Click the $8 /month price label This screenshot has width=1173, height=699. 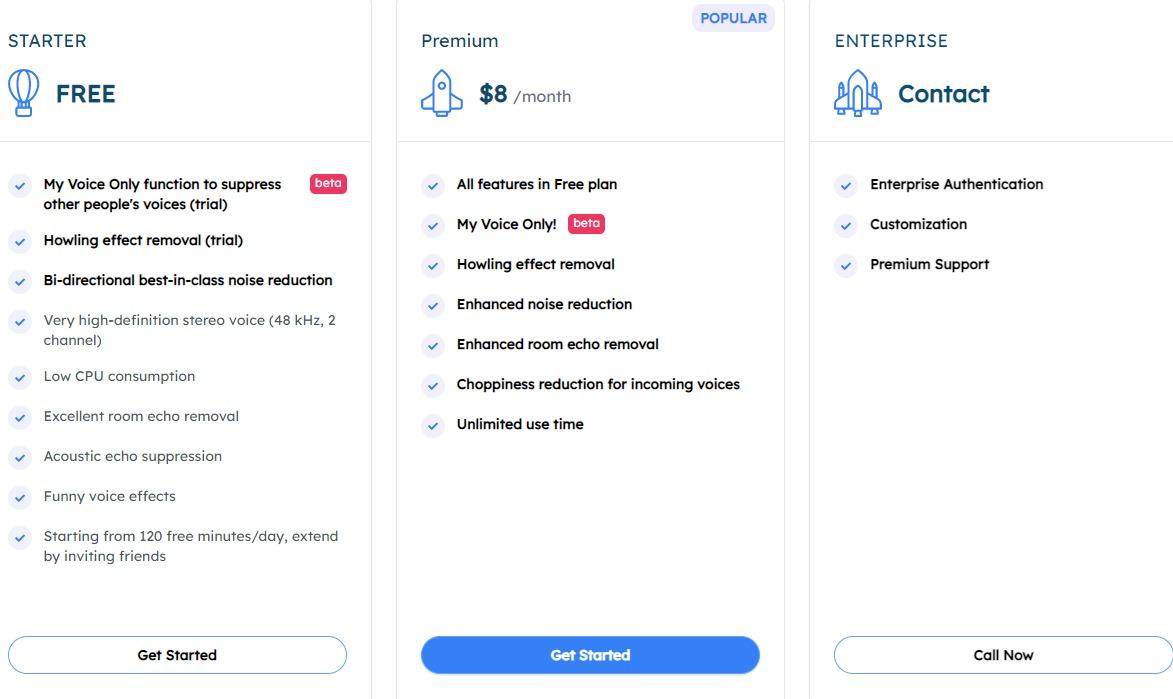pos(525,94)
